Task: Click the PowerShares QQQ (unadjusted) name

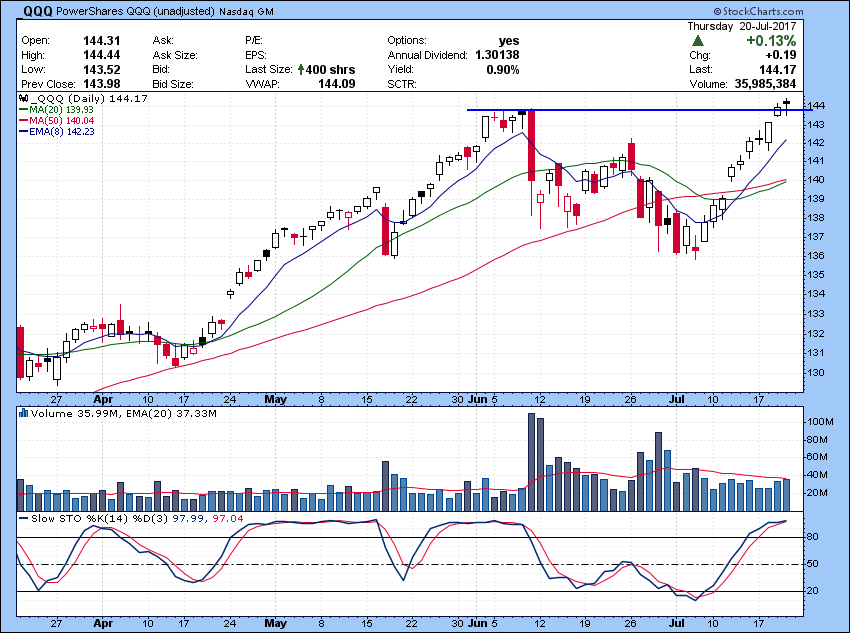Action: click(135, 11)
